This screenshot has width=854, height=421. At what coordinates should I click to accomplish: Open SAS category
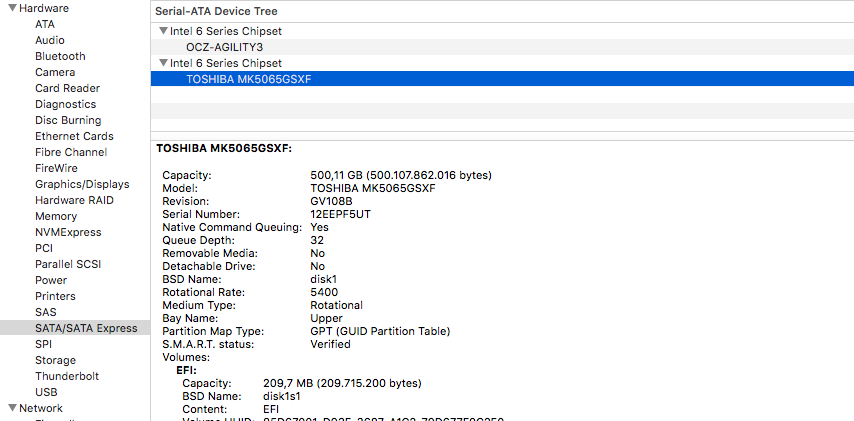click(x=45, y=312)
